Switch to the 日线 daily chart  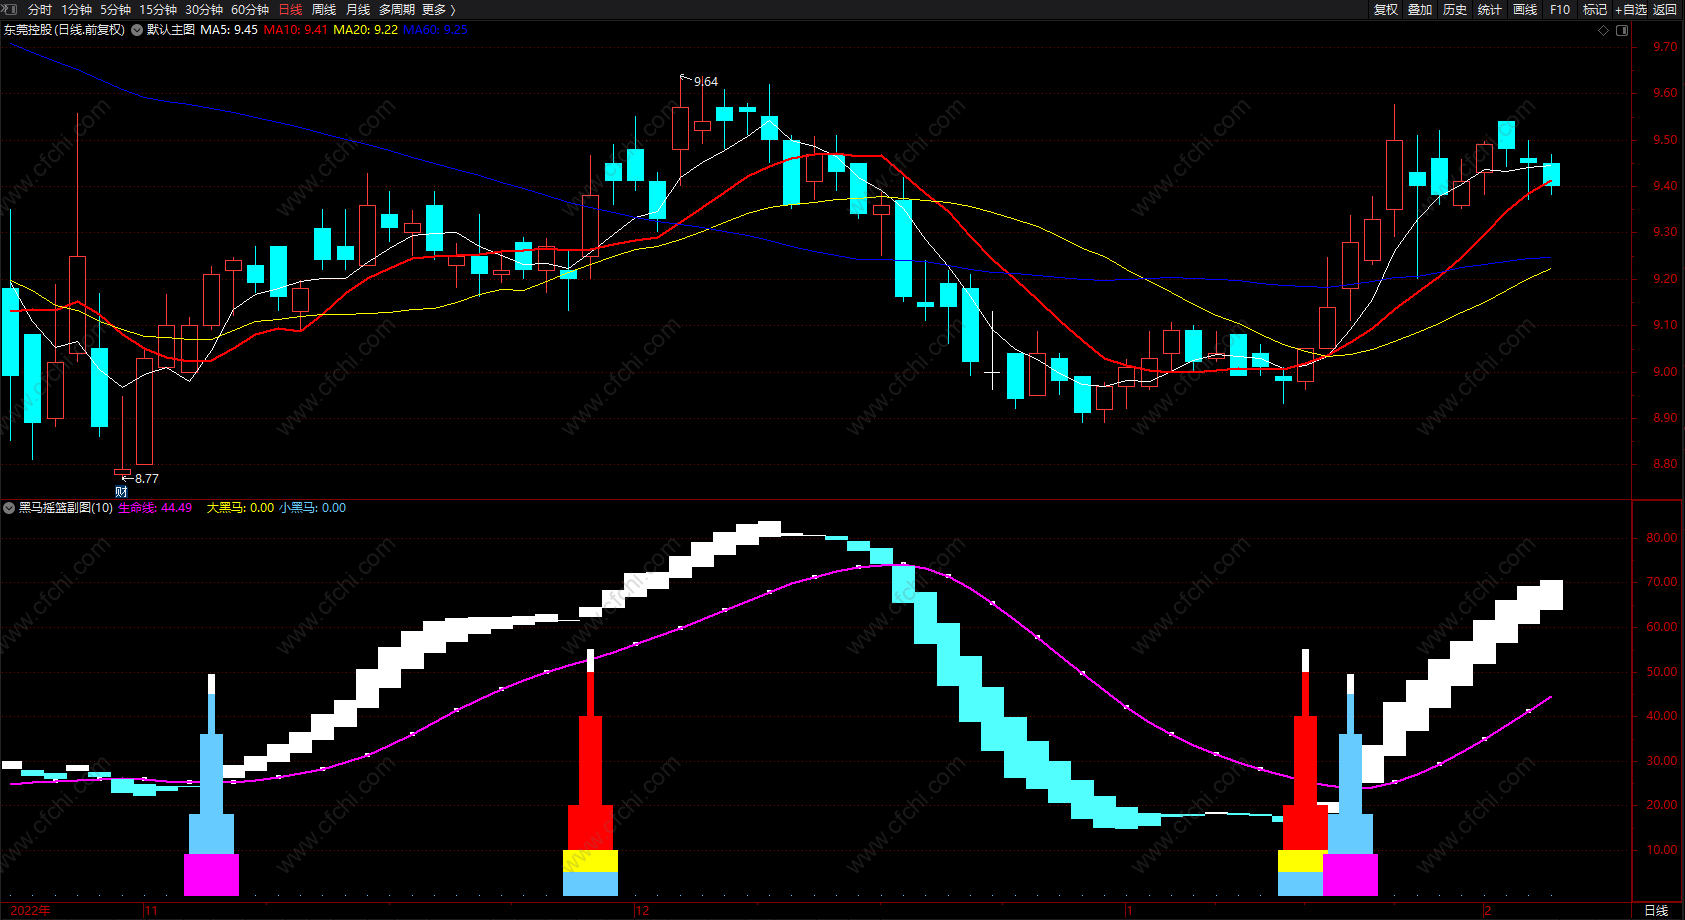290,9
